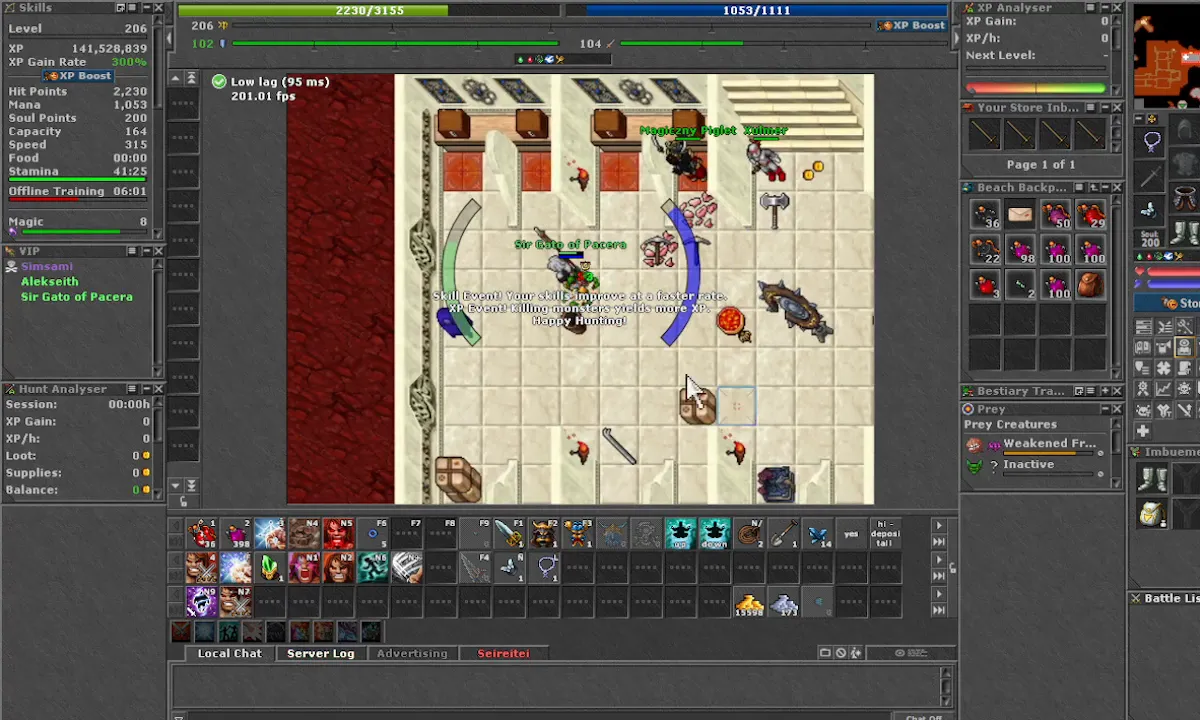Toggle the circle beside Inactive prey row

1101,476
